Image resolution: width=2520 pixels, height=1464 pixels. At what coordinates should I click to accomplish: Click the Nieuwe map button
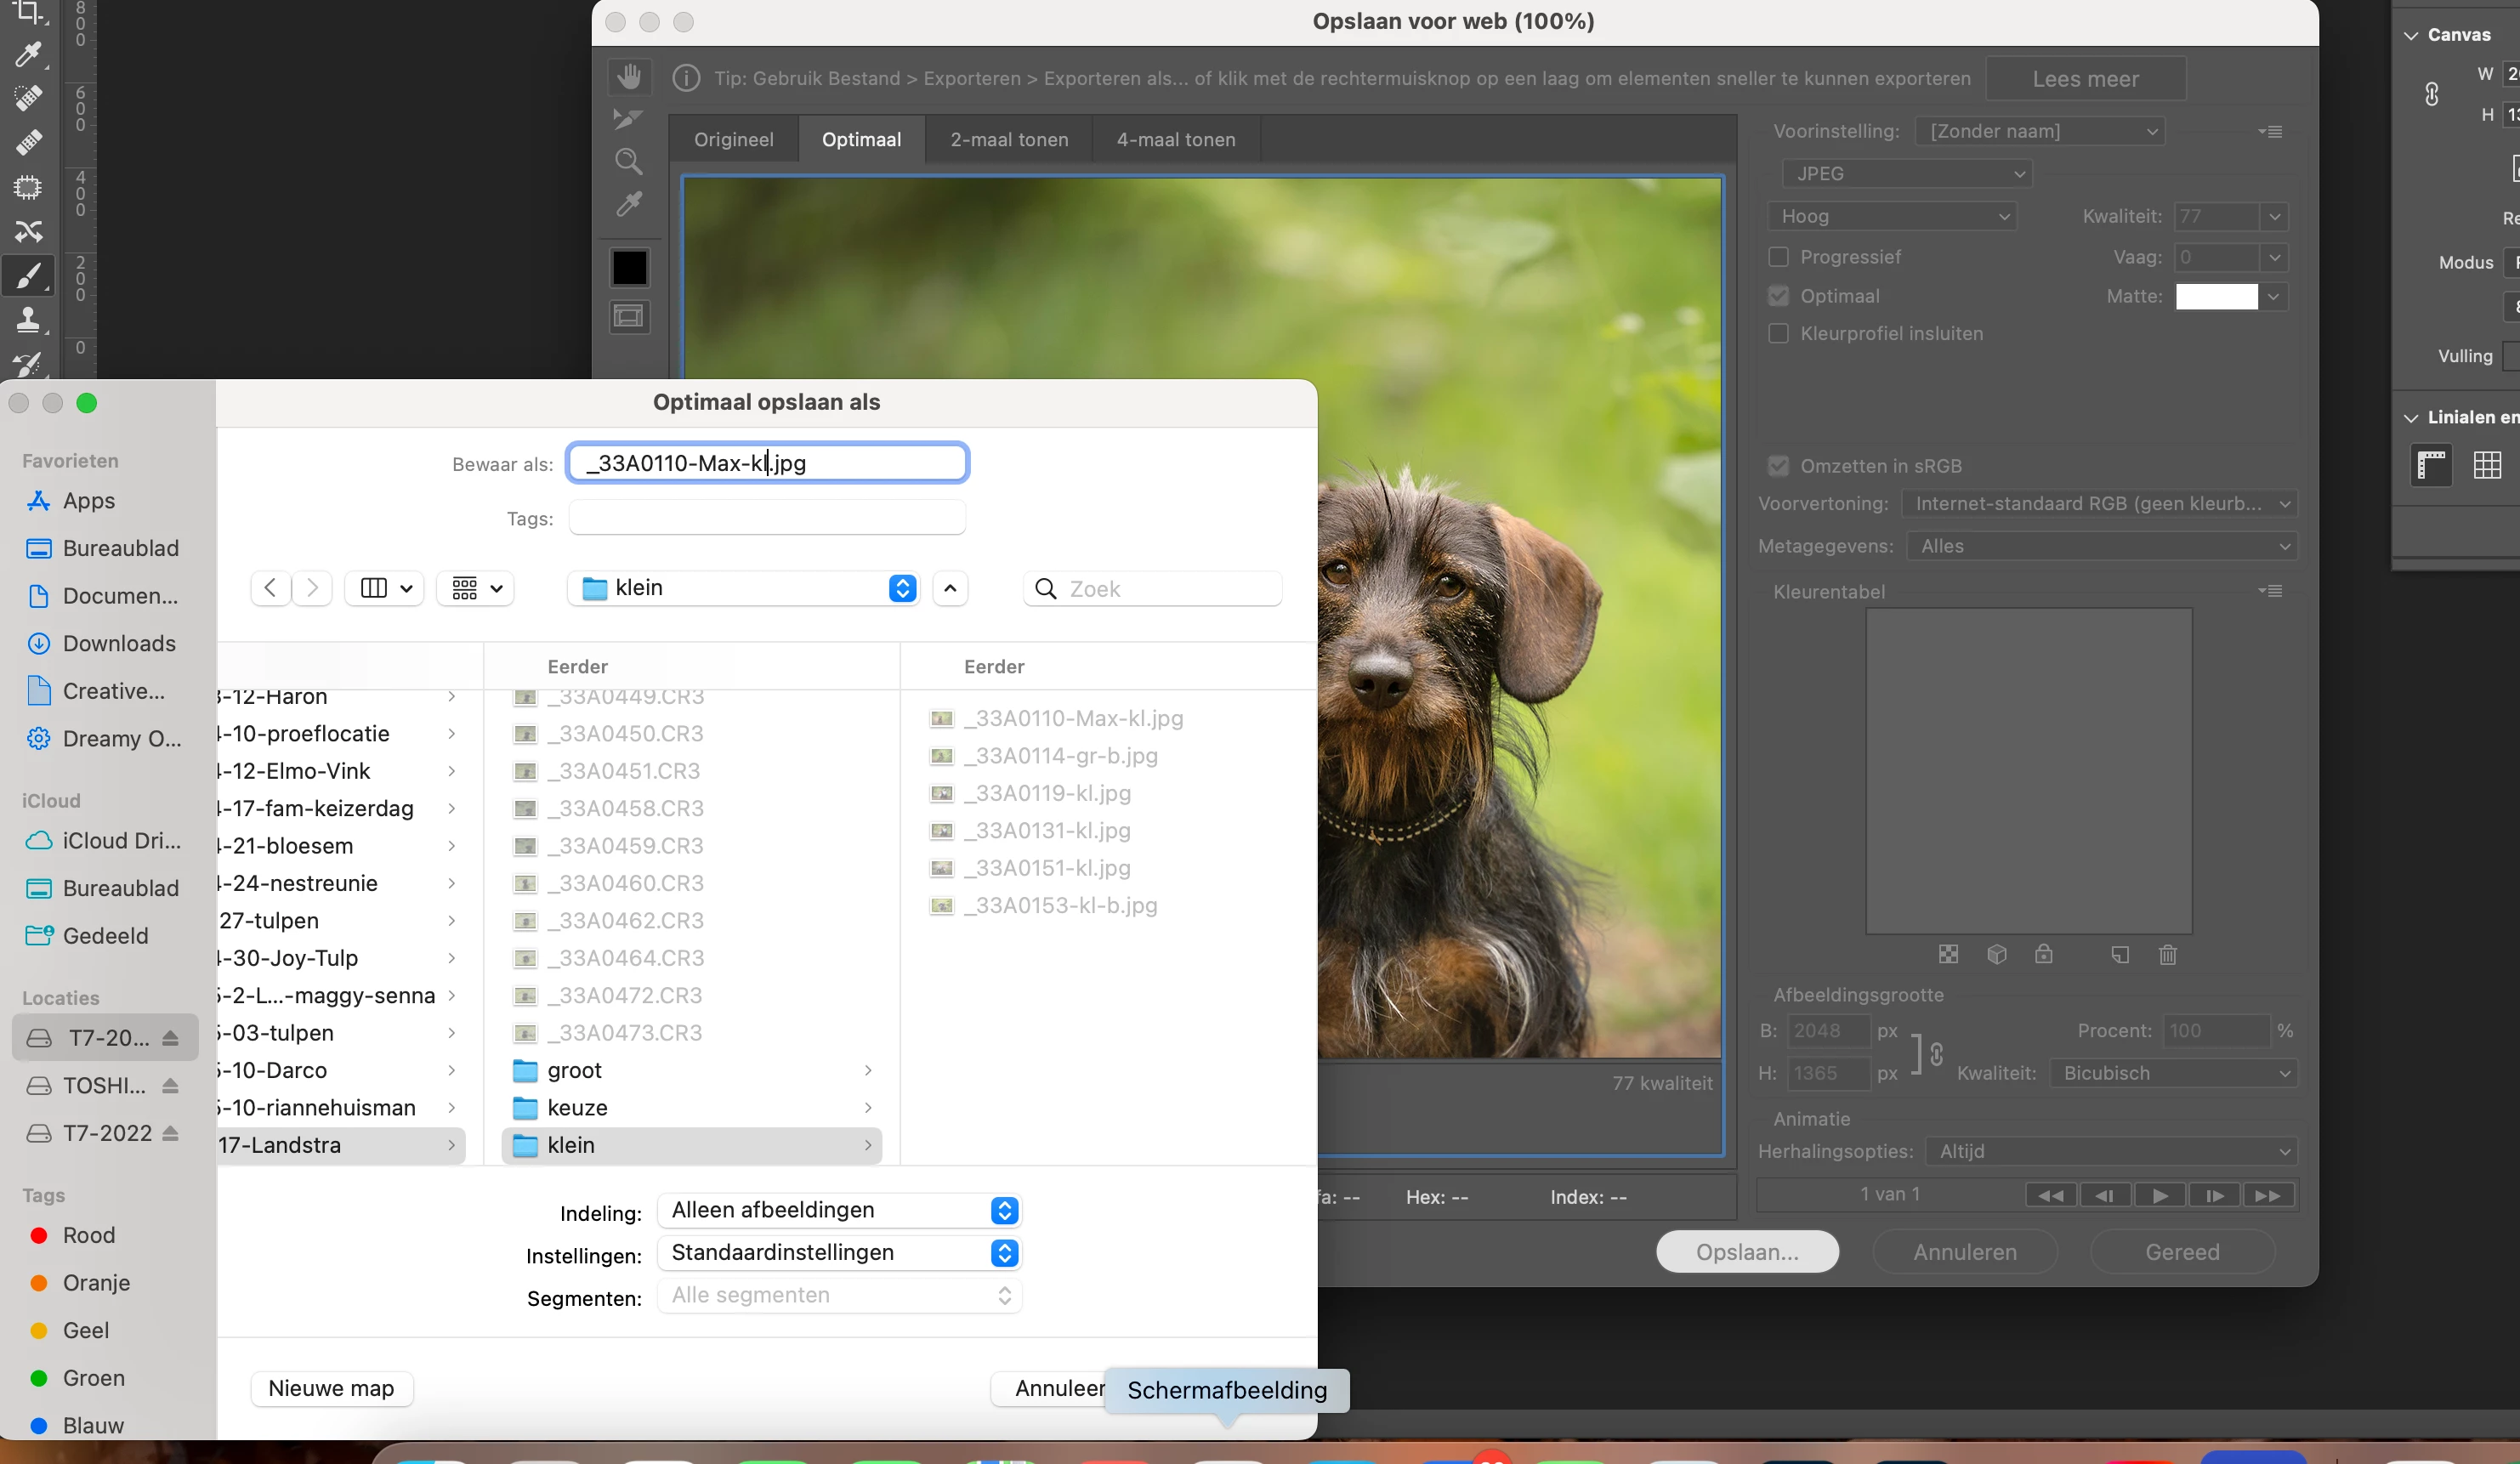click(331, 1388)
